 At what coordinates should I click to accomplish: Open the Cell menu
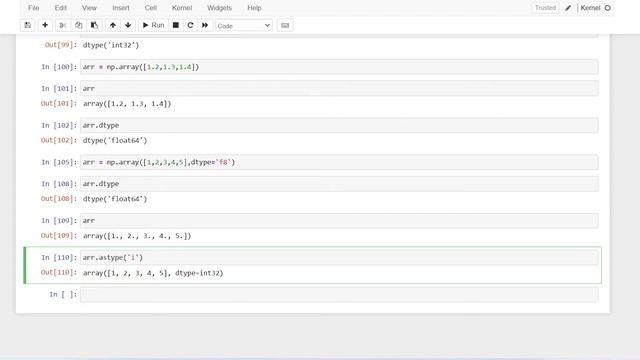click(x=151, y=8)
